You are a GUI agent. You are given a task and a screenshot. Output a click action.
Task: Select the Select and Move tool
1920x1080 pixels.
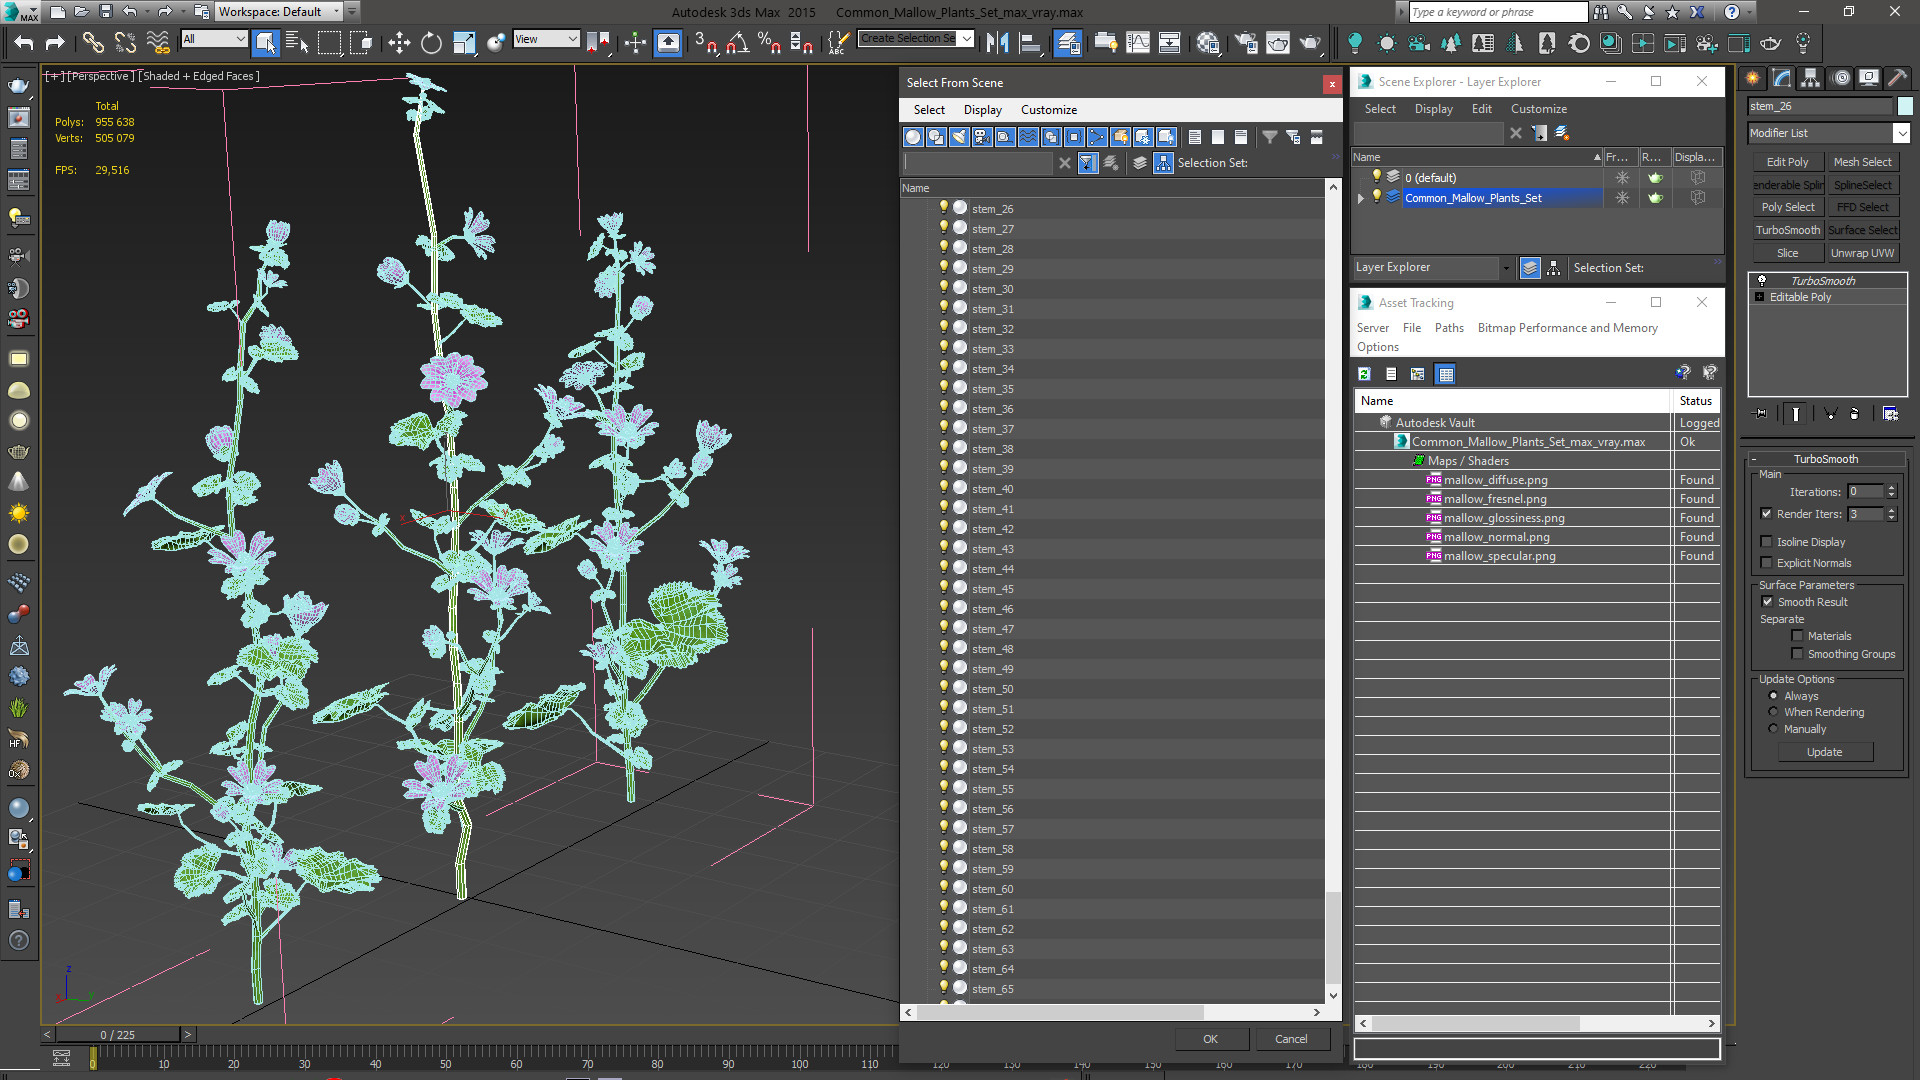(x=399, y=42)
